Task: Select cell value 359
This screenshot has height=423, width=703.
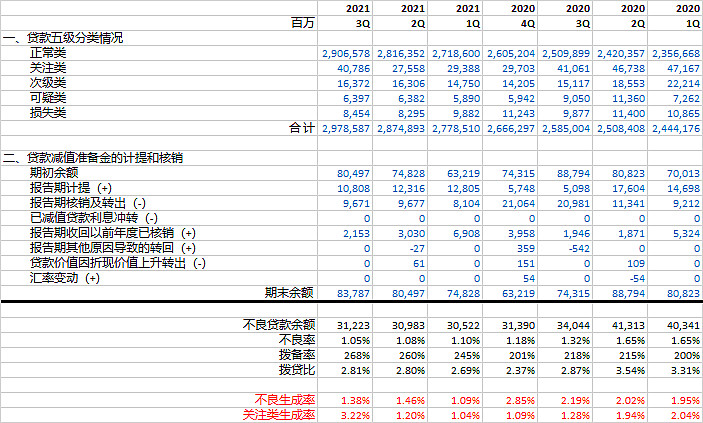Action: coord(526,249)
